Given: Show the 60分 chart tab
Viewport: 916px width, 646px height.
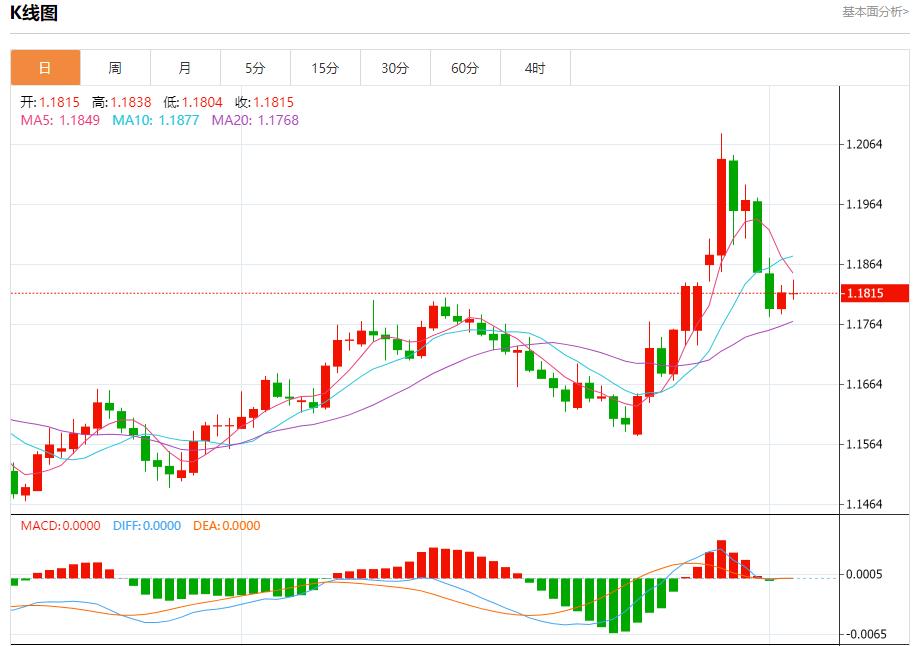Looking at the screenshot, I should tap(465, 68).
